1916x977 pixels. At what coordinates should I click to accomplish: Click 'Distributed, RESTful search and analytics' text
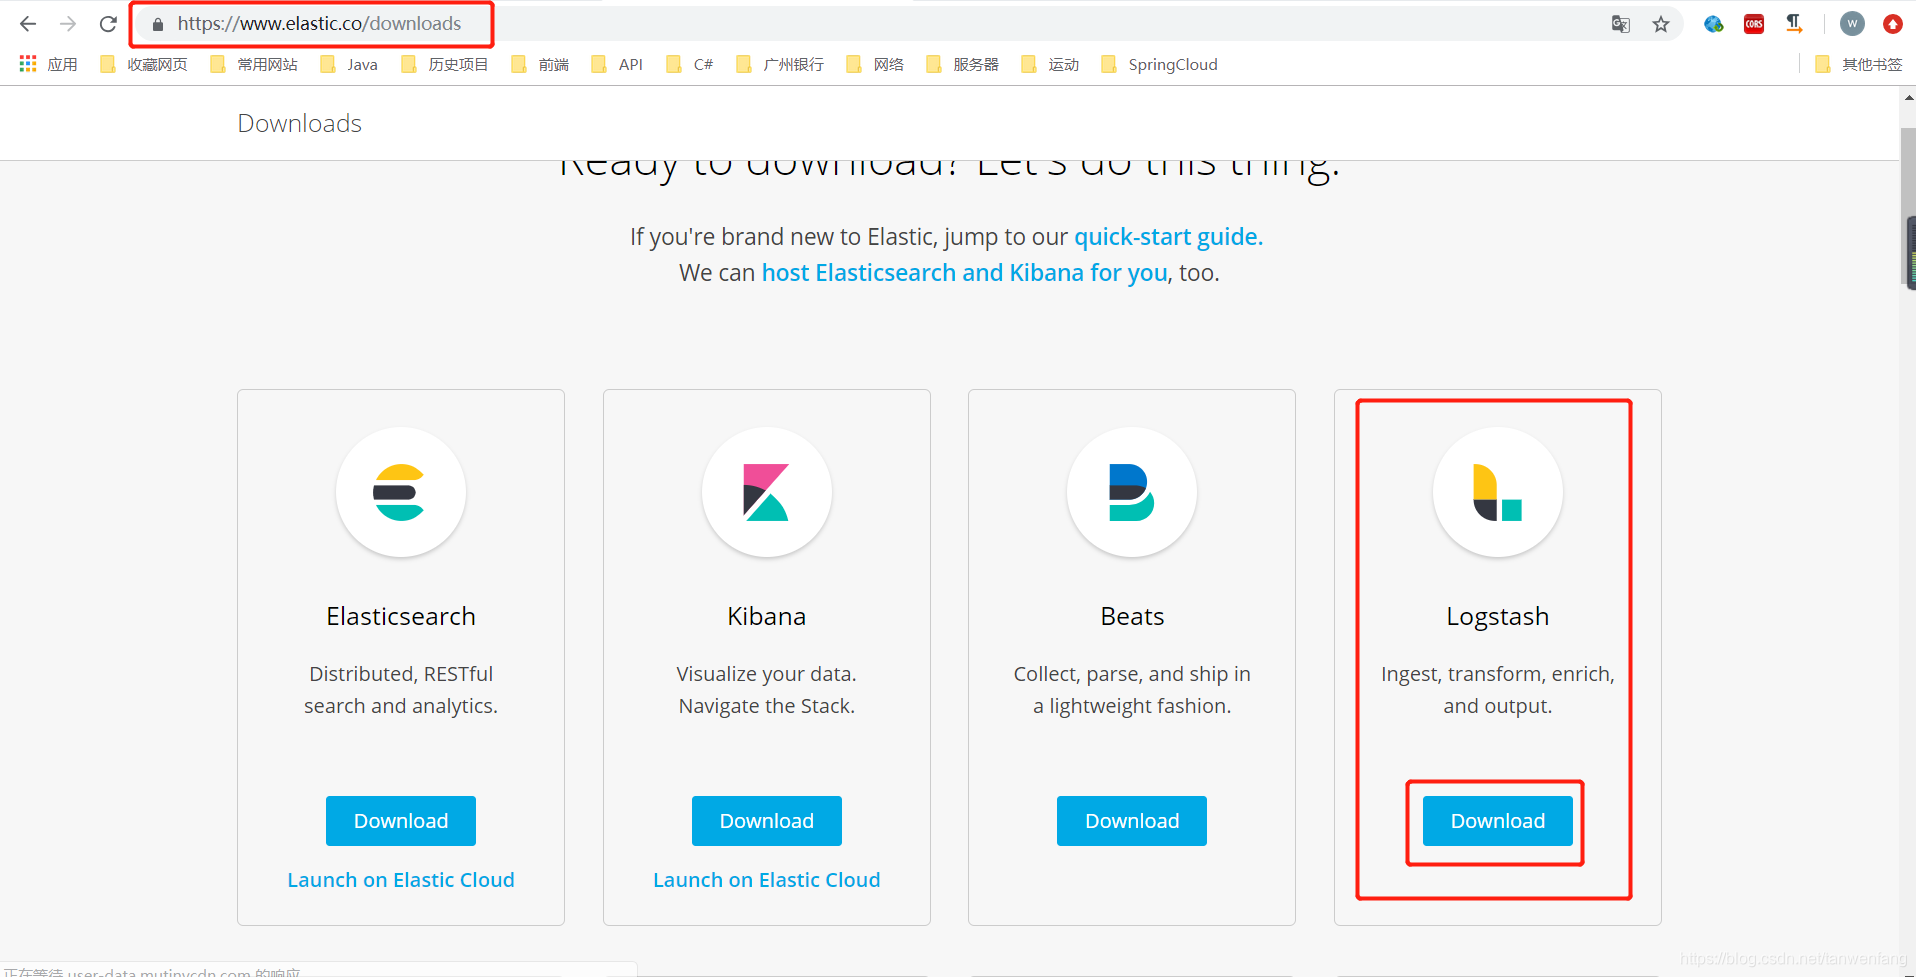point(401,690)
